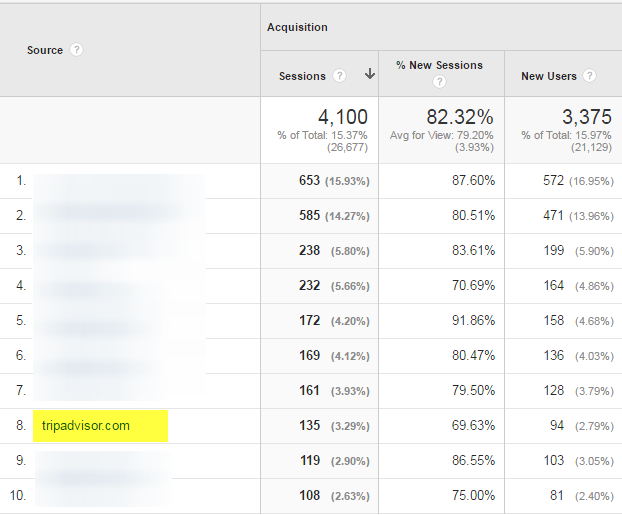Click sessions value 169 in row 6

pos(309,355)
